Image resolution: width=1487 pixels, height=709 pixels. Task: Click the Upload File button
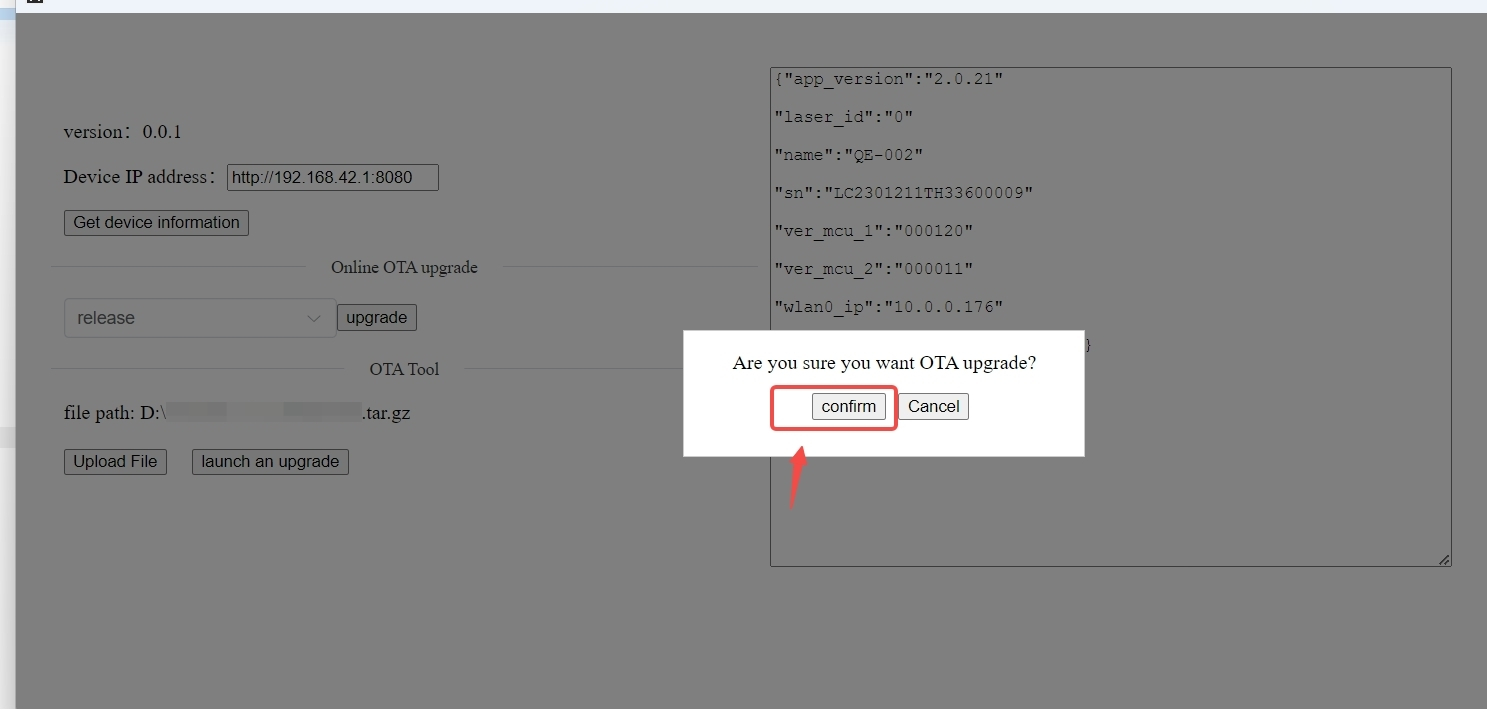[x=115, y=462]
